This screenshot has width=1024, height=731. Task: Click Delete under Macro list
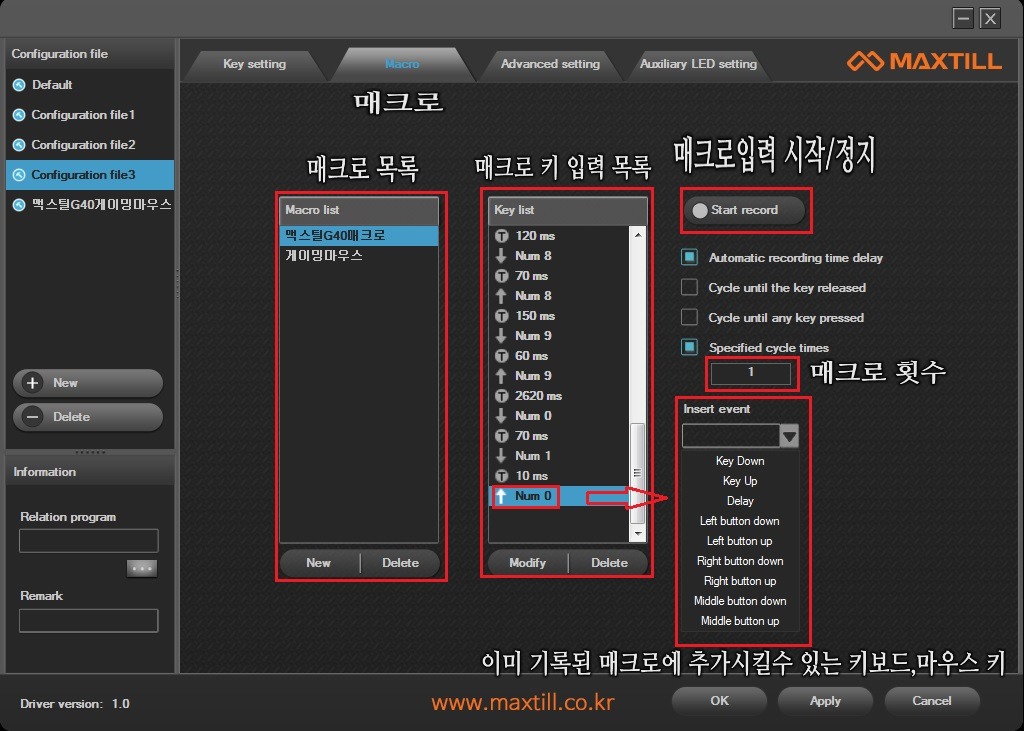click(400, 563)
